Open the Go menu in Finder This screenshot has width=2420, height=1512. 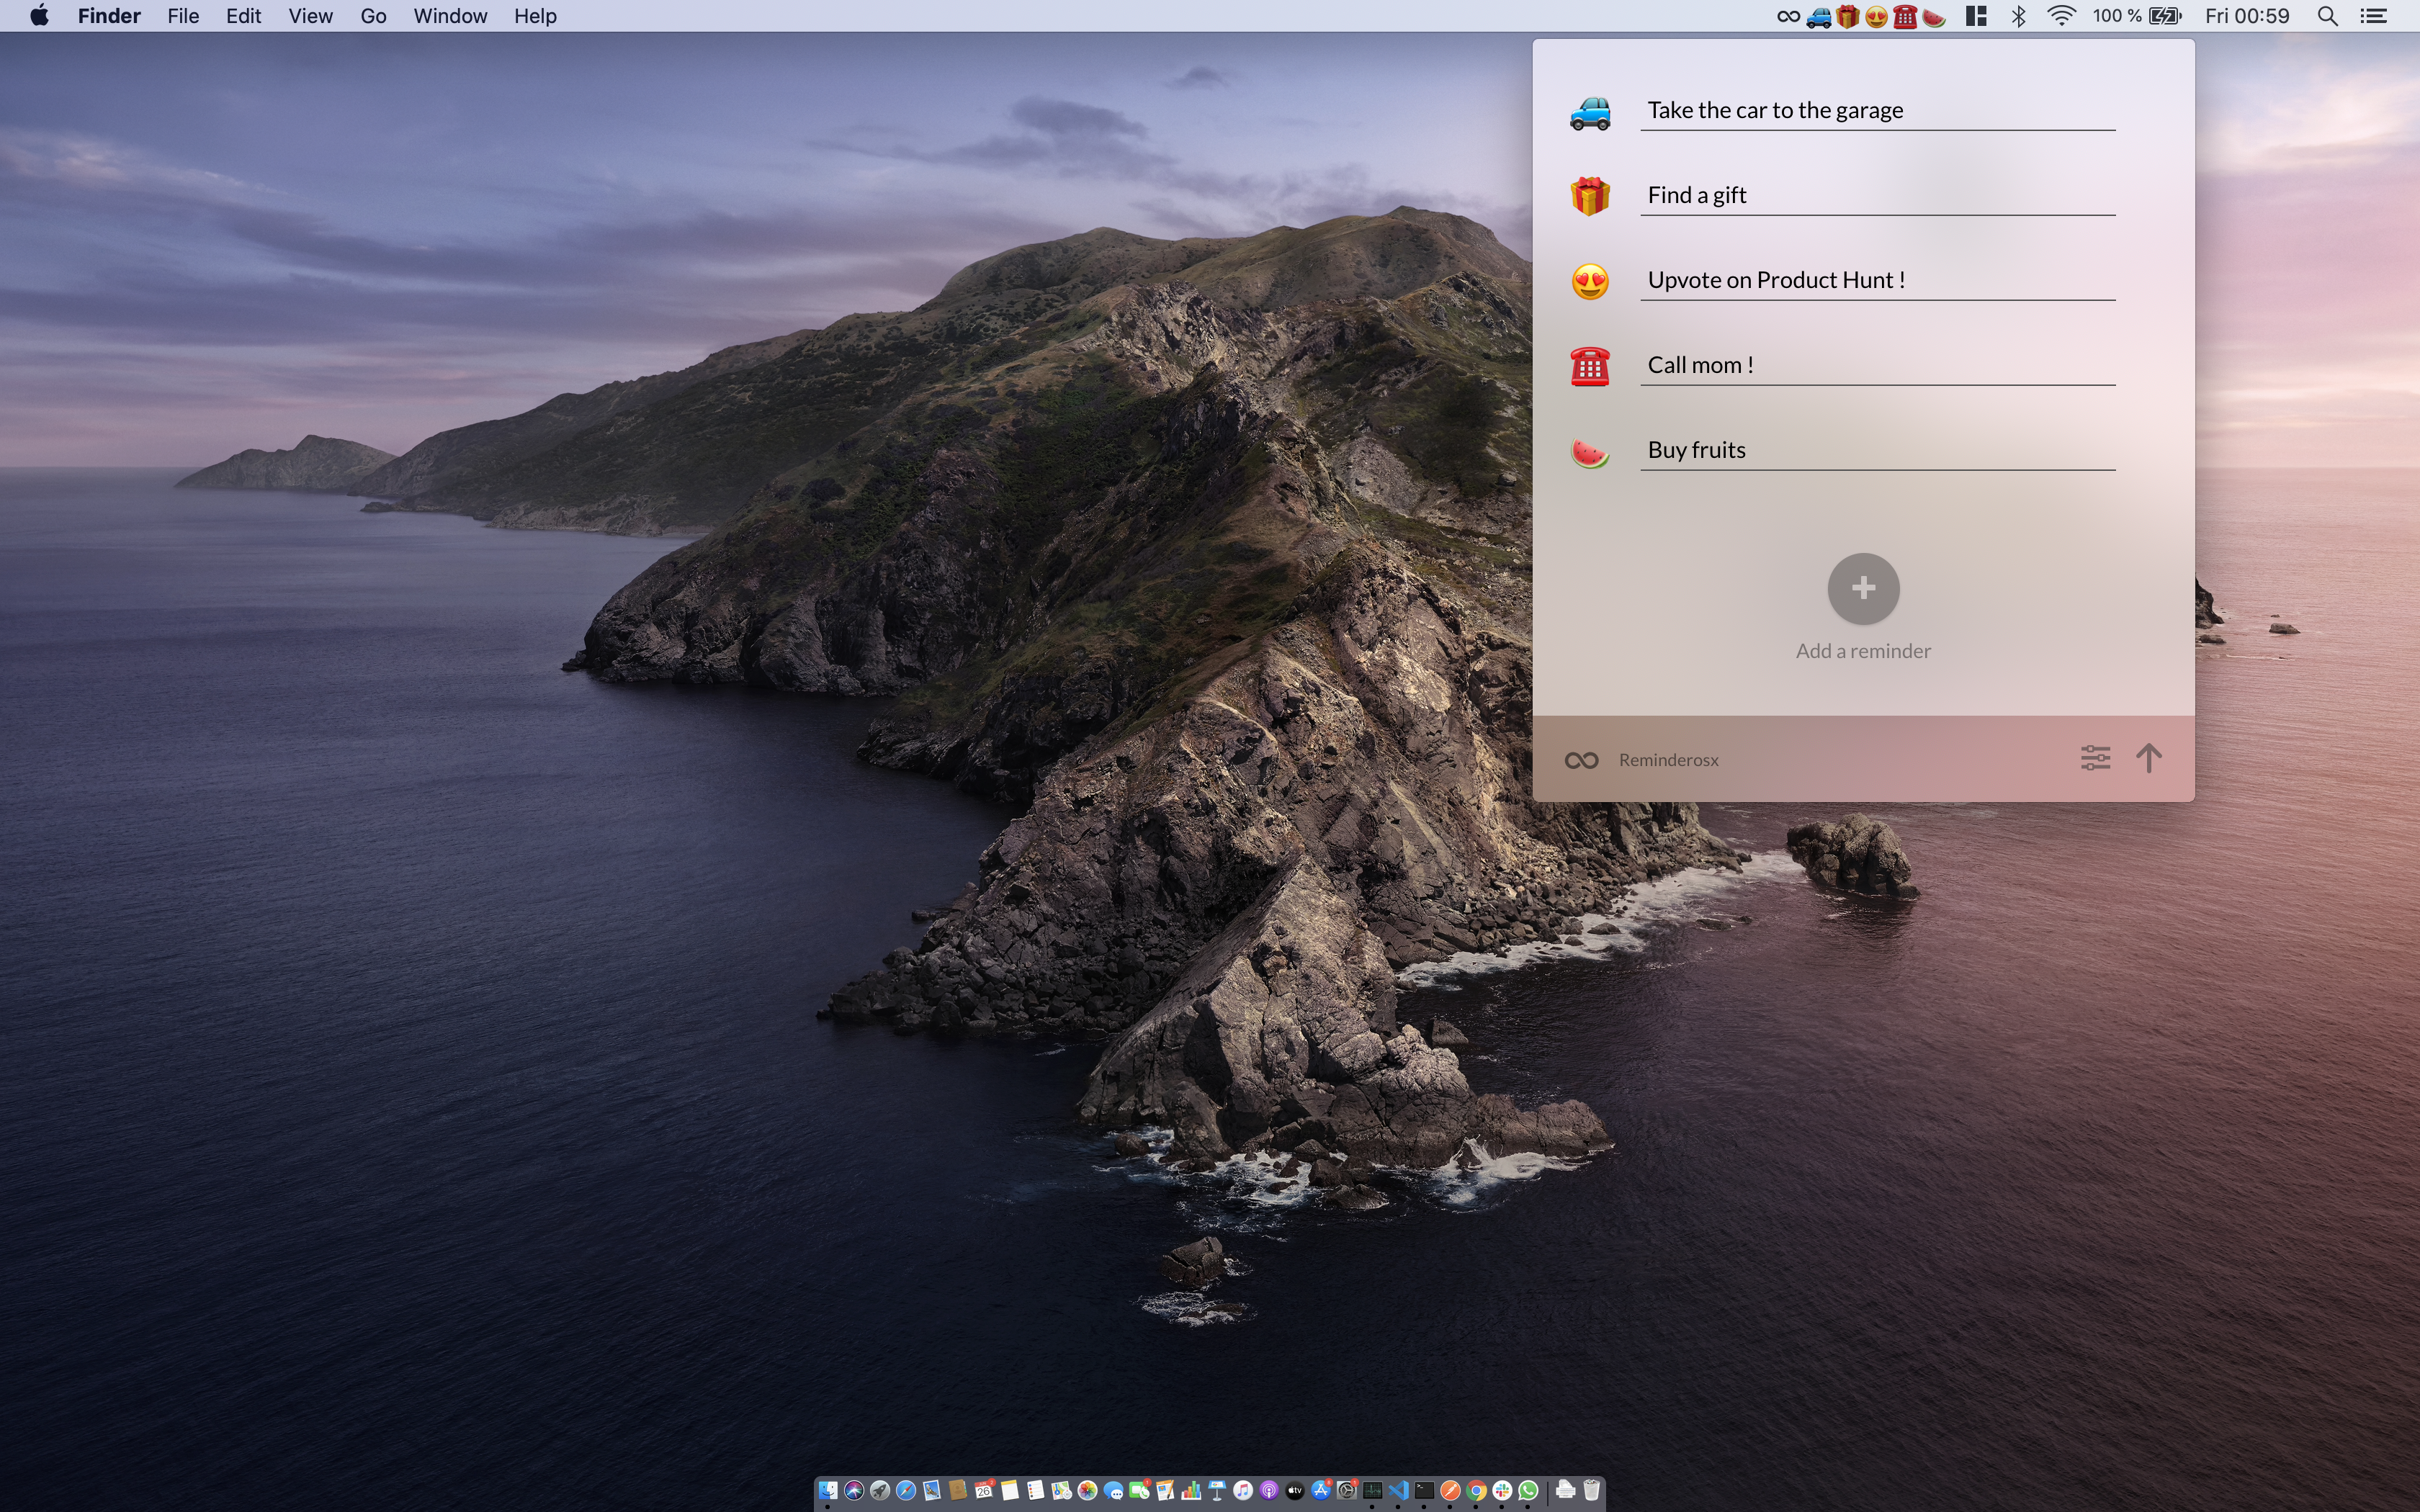[373, 16]
